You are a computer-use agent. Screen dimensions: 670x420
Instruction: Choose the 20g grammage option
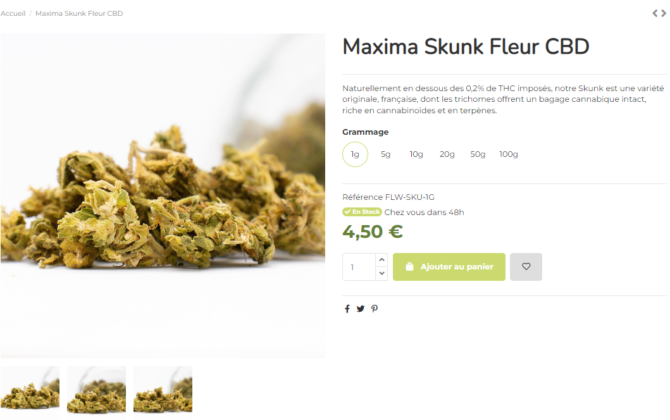(x=447, y=154)
